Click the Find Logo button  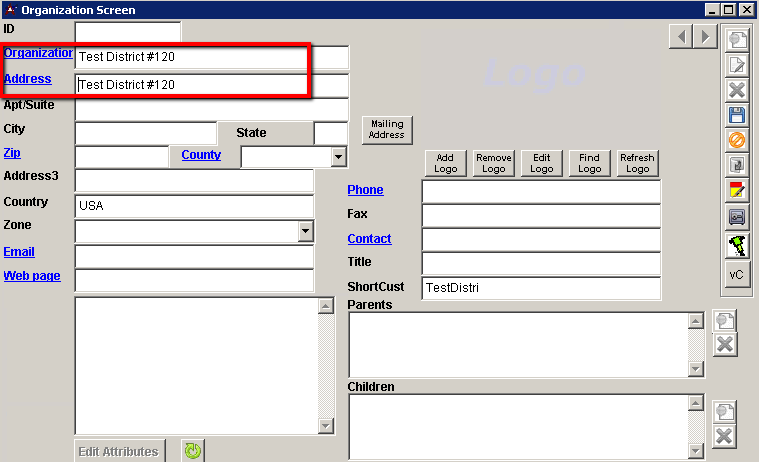pyautogui.click(x=589, y=163)
